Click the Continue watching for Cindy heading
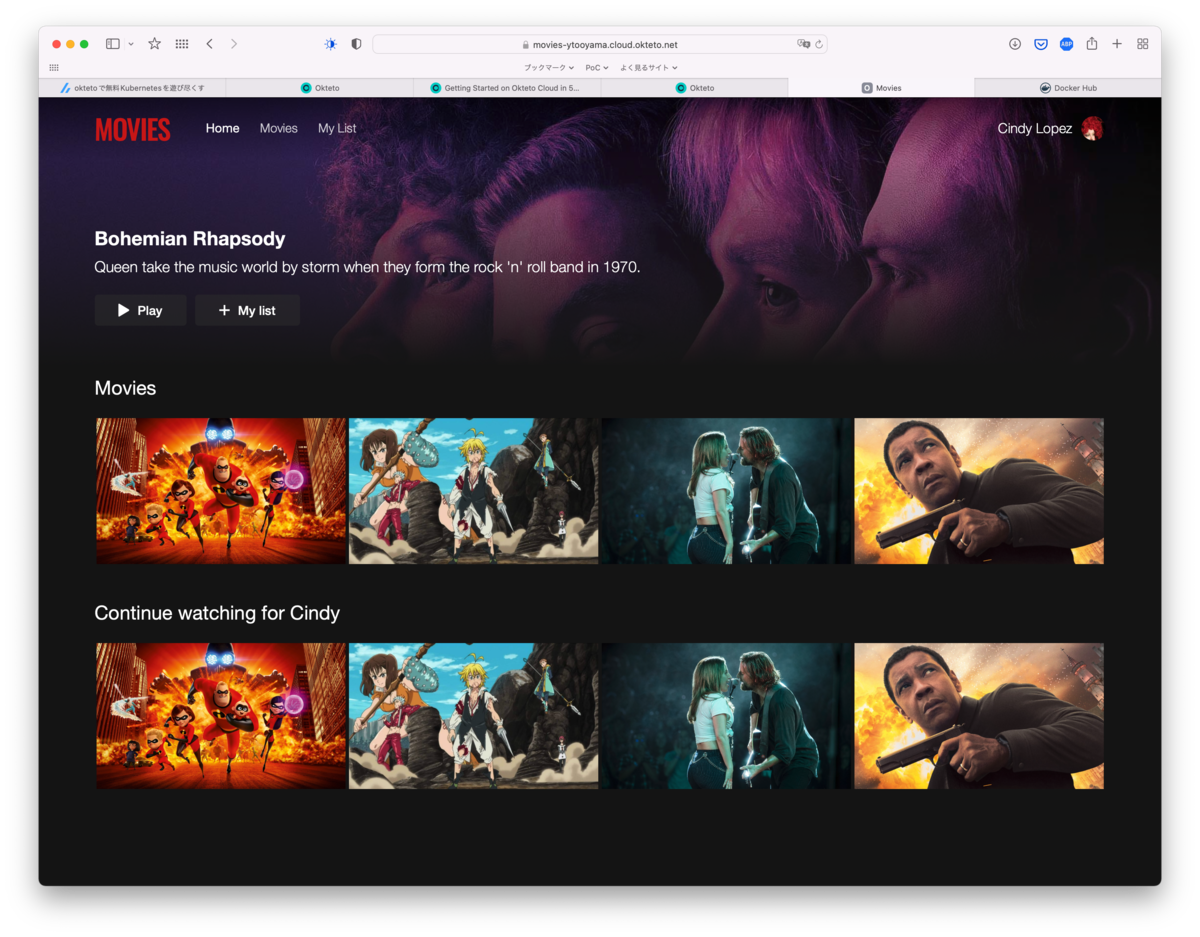 pyautogui.click(x=217, y=613)
